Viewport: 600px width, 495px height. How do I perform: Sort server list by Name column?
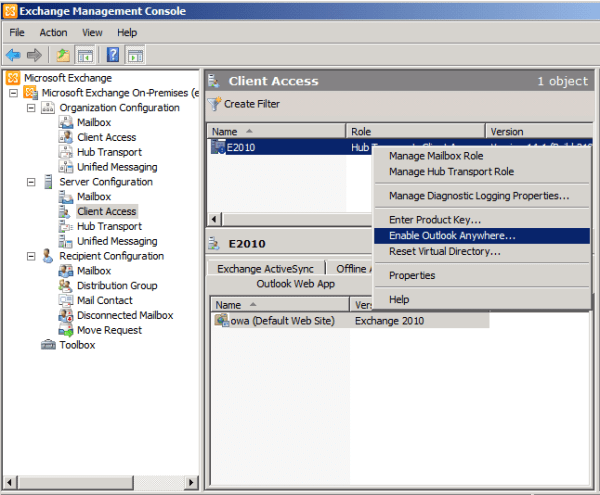tap(276, 132)
